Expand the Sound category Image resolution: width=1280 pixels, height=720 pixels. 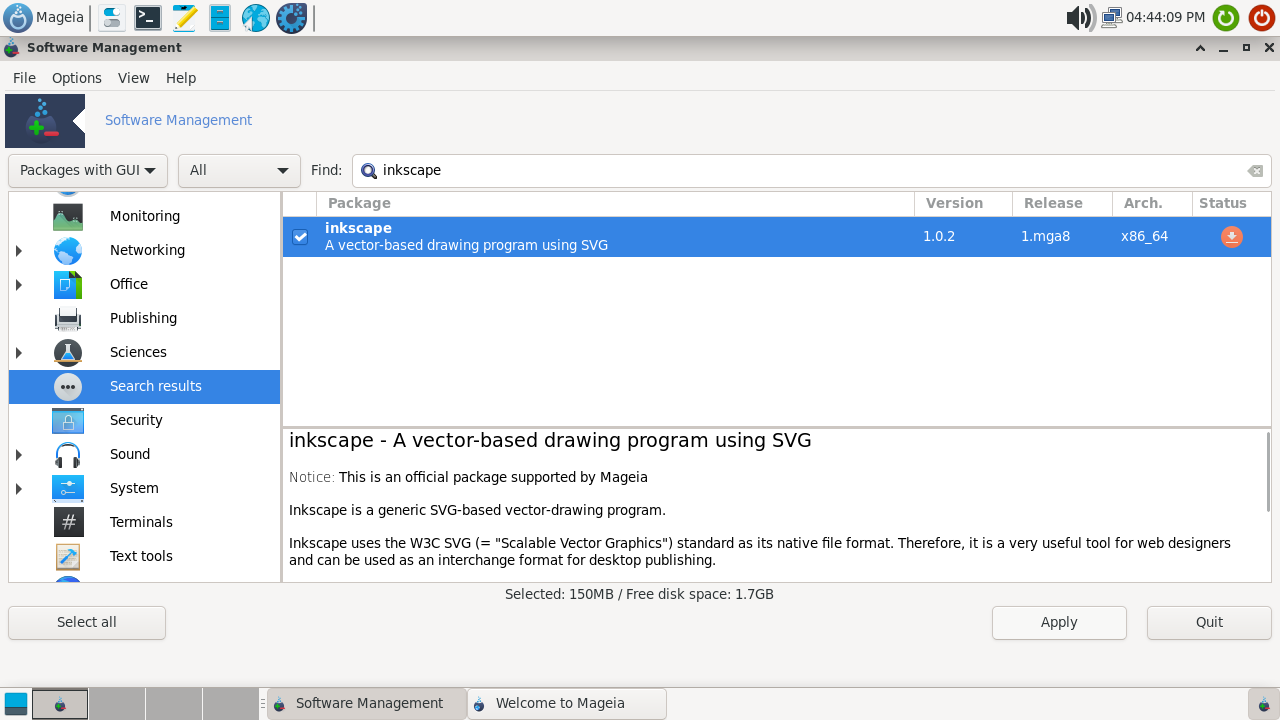(19, 454)
